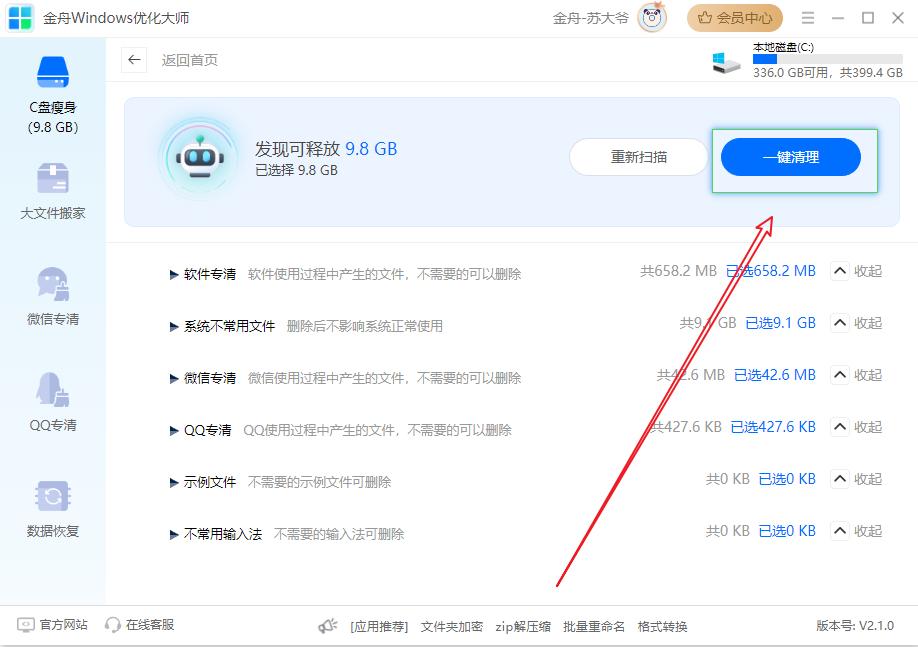Screen dimensions: 918x647
Task: Click the user avatar icon
Action: point(653,18)
